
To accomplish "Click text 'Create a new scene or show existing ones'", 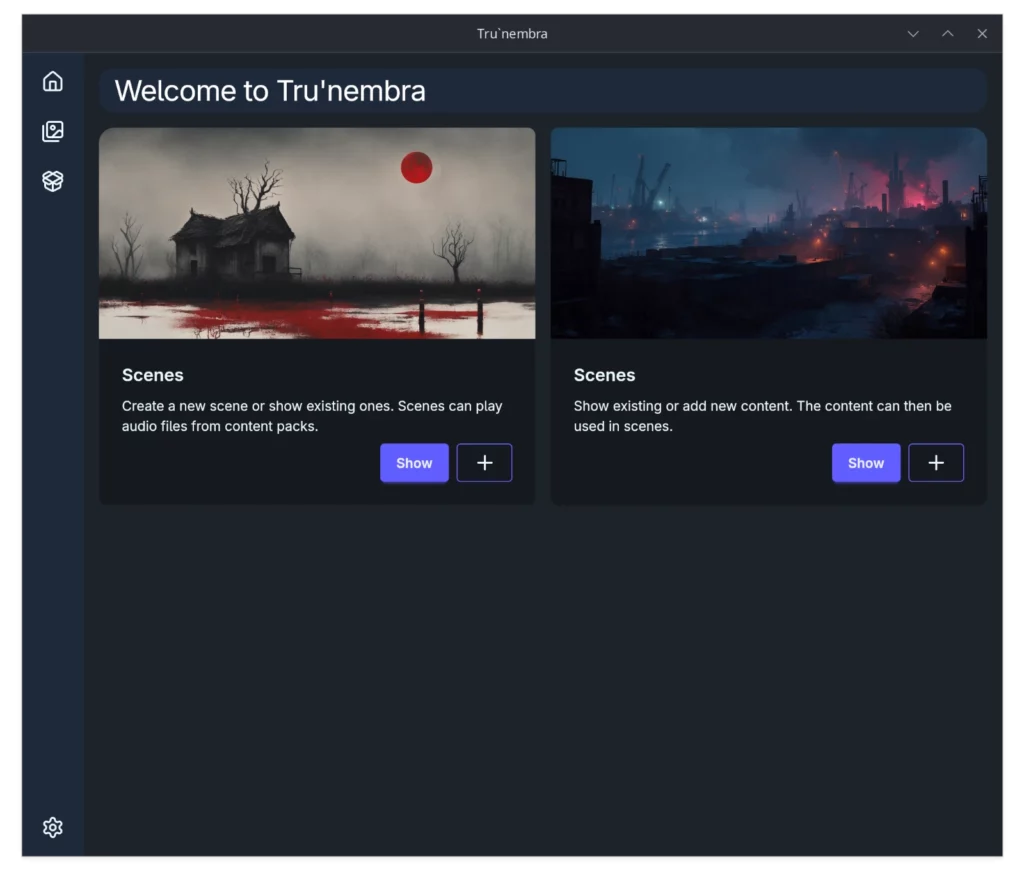I will (257, 406).
